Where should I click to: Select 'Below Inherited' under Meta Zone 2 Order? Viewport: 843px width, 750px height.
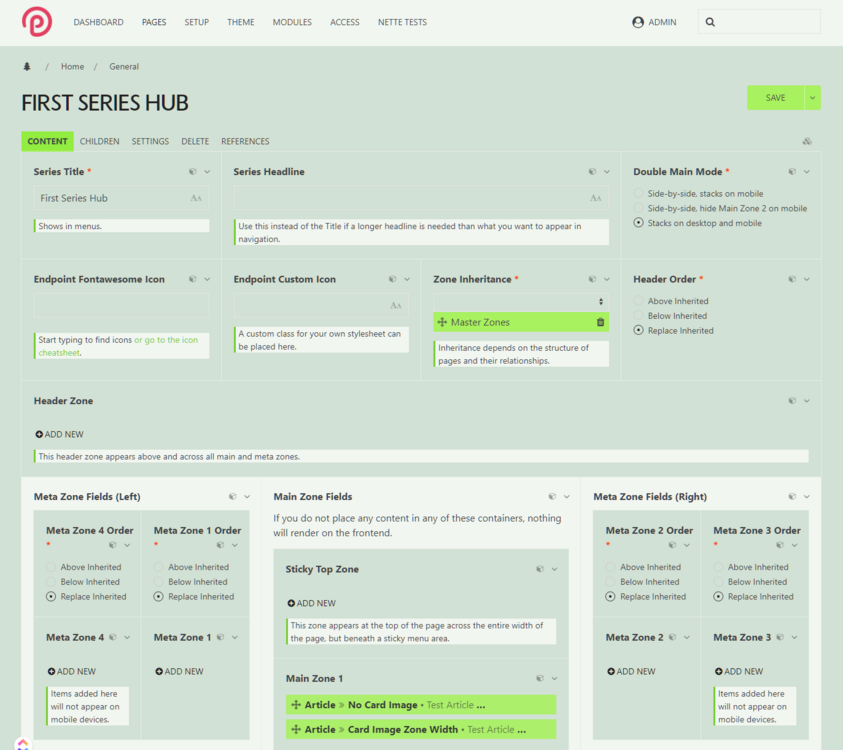coord(611,582)
